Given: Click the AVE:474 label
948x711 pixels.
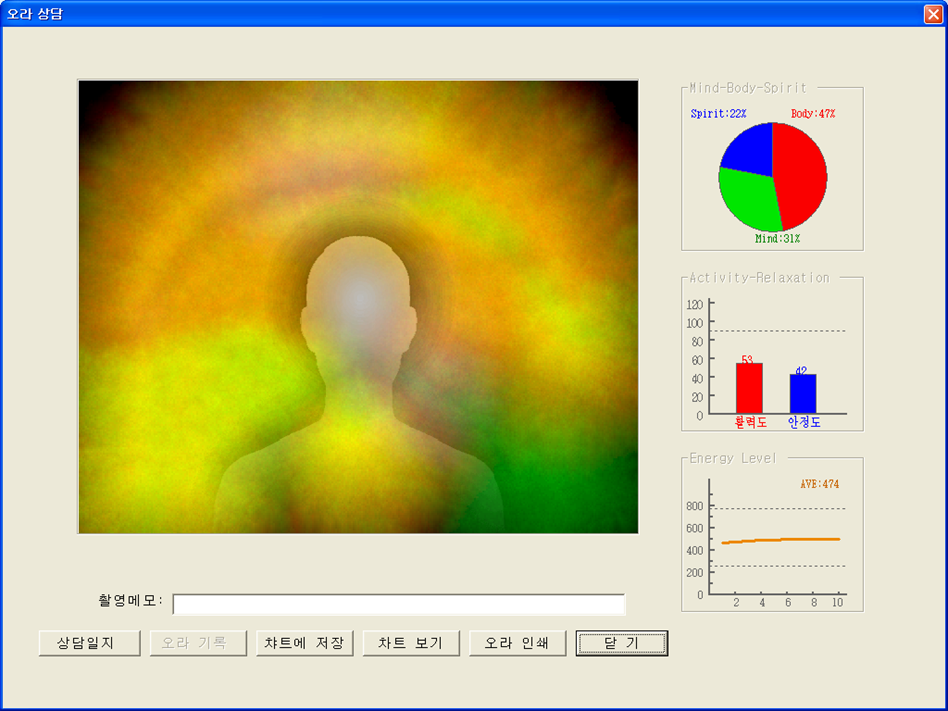Looking at the screenshot, I should pyautogui.click(x=819, y=484).
